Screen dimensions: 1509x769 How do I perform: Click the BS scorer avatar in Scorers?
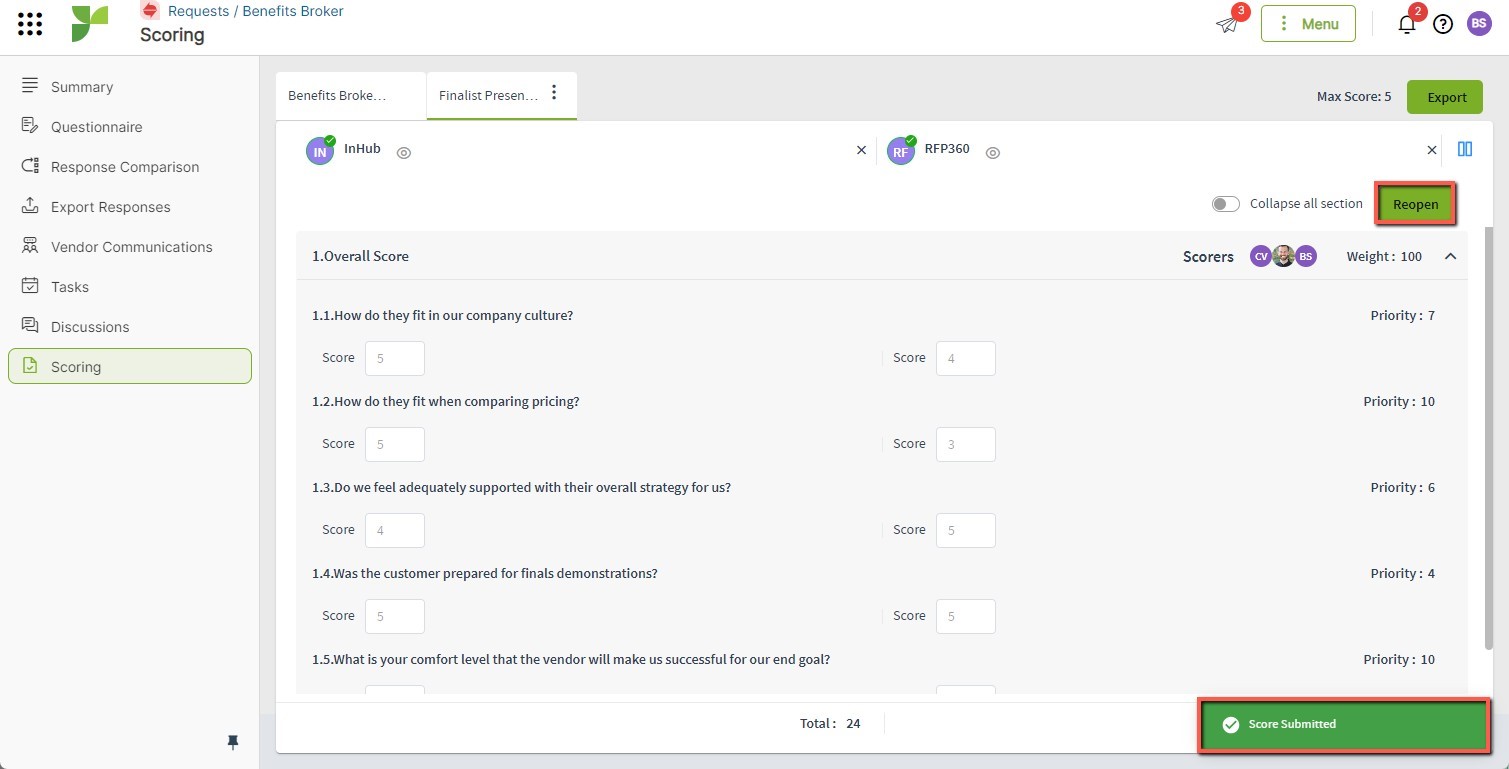[1306, 256]
